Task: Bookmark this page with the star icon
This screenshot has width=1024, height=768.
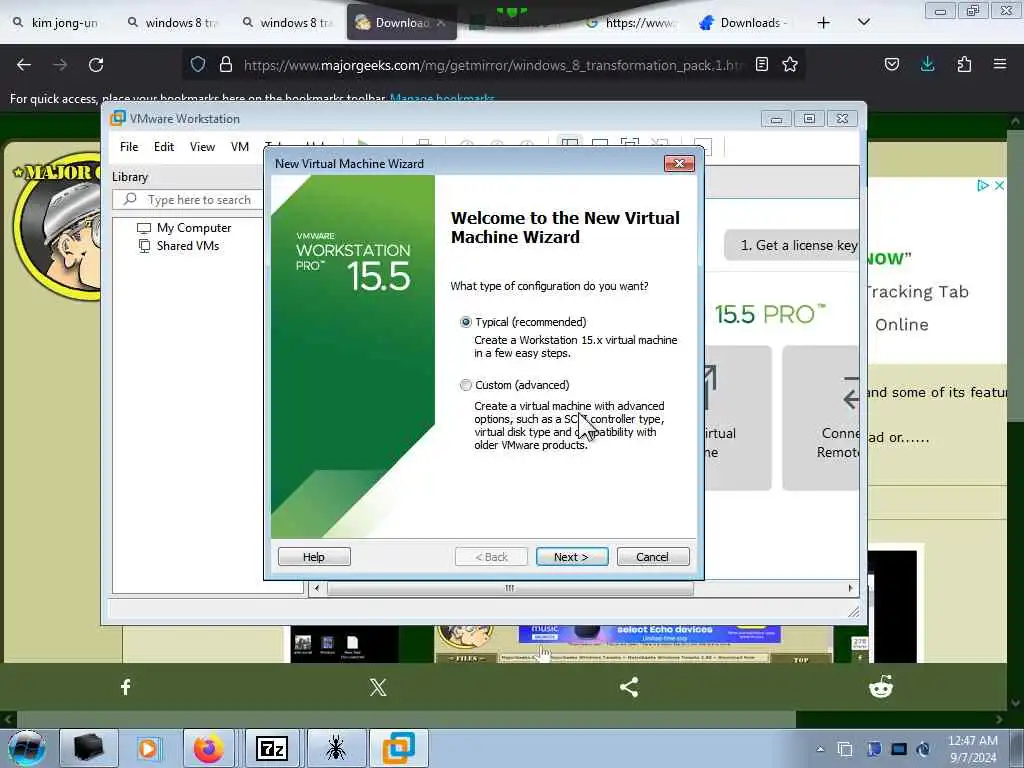Action: pos(790,64)
